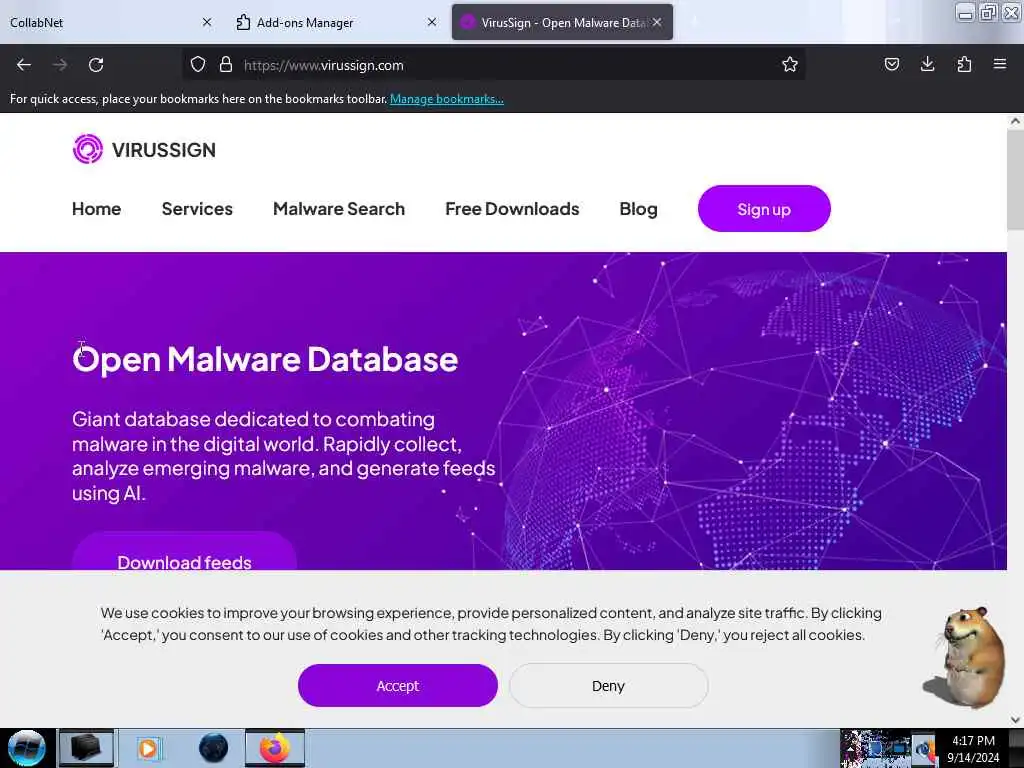
Task: Click the "We use cookies" notice text
Action: point(491,624)
